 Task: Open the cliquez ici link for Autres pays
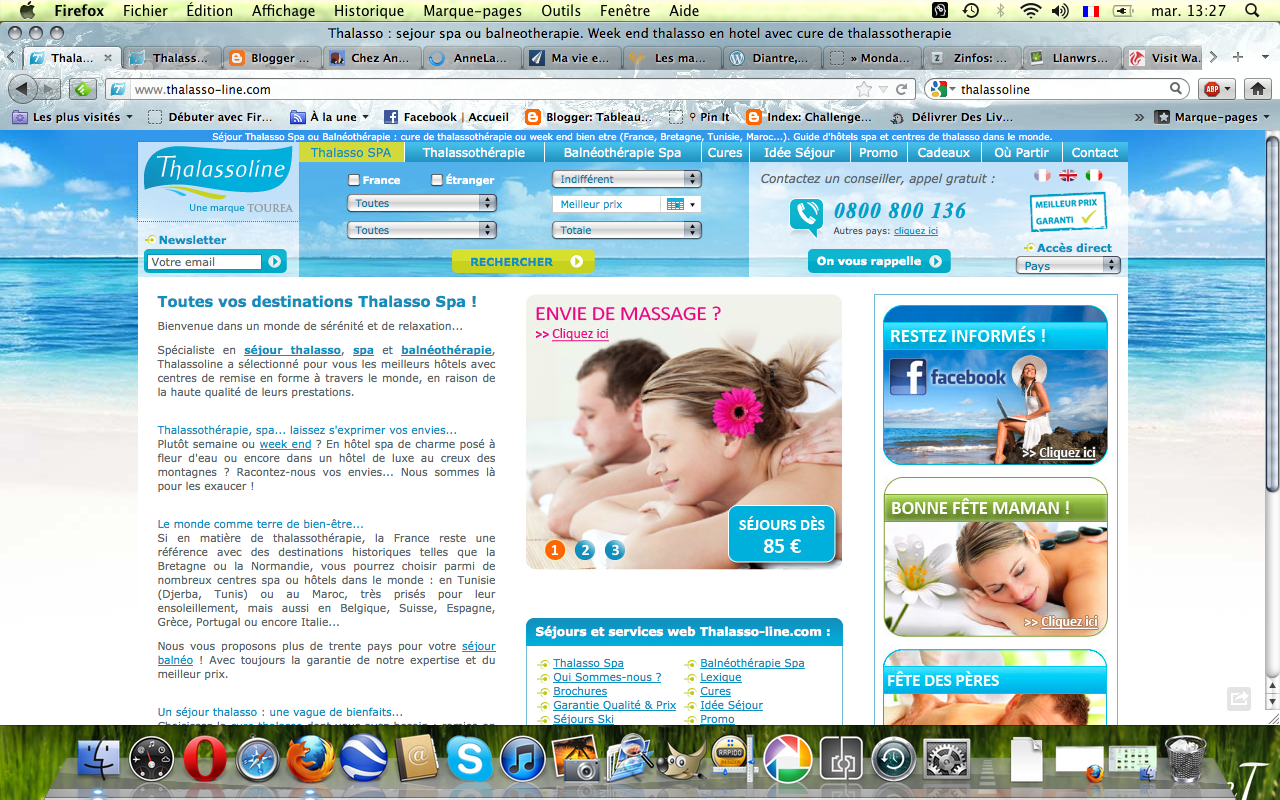[x=916, y=231]
